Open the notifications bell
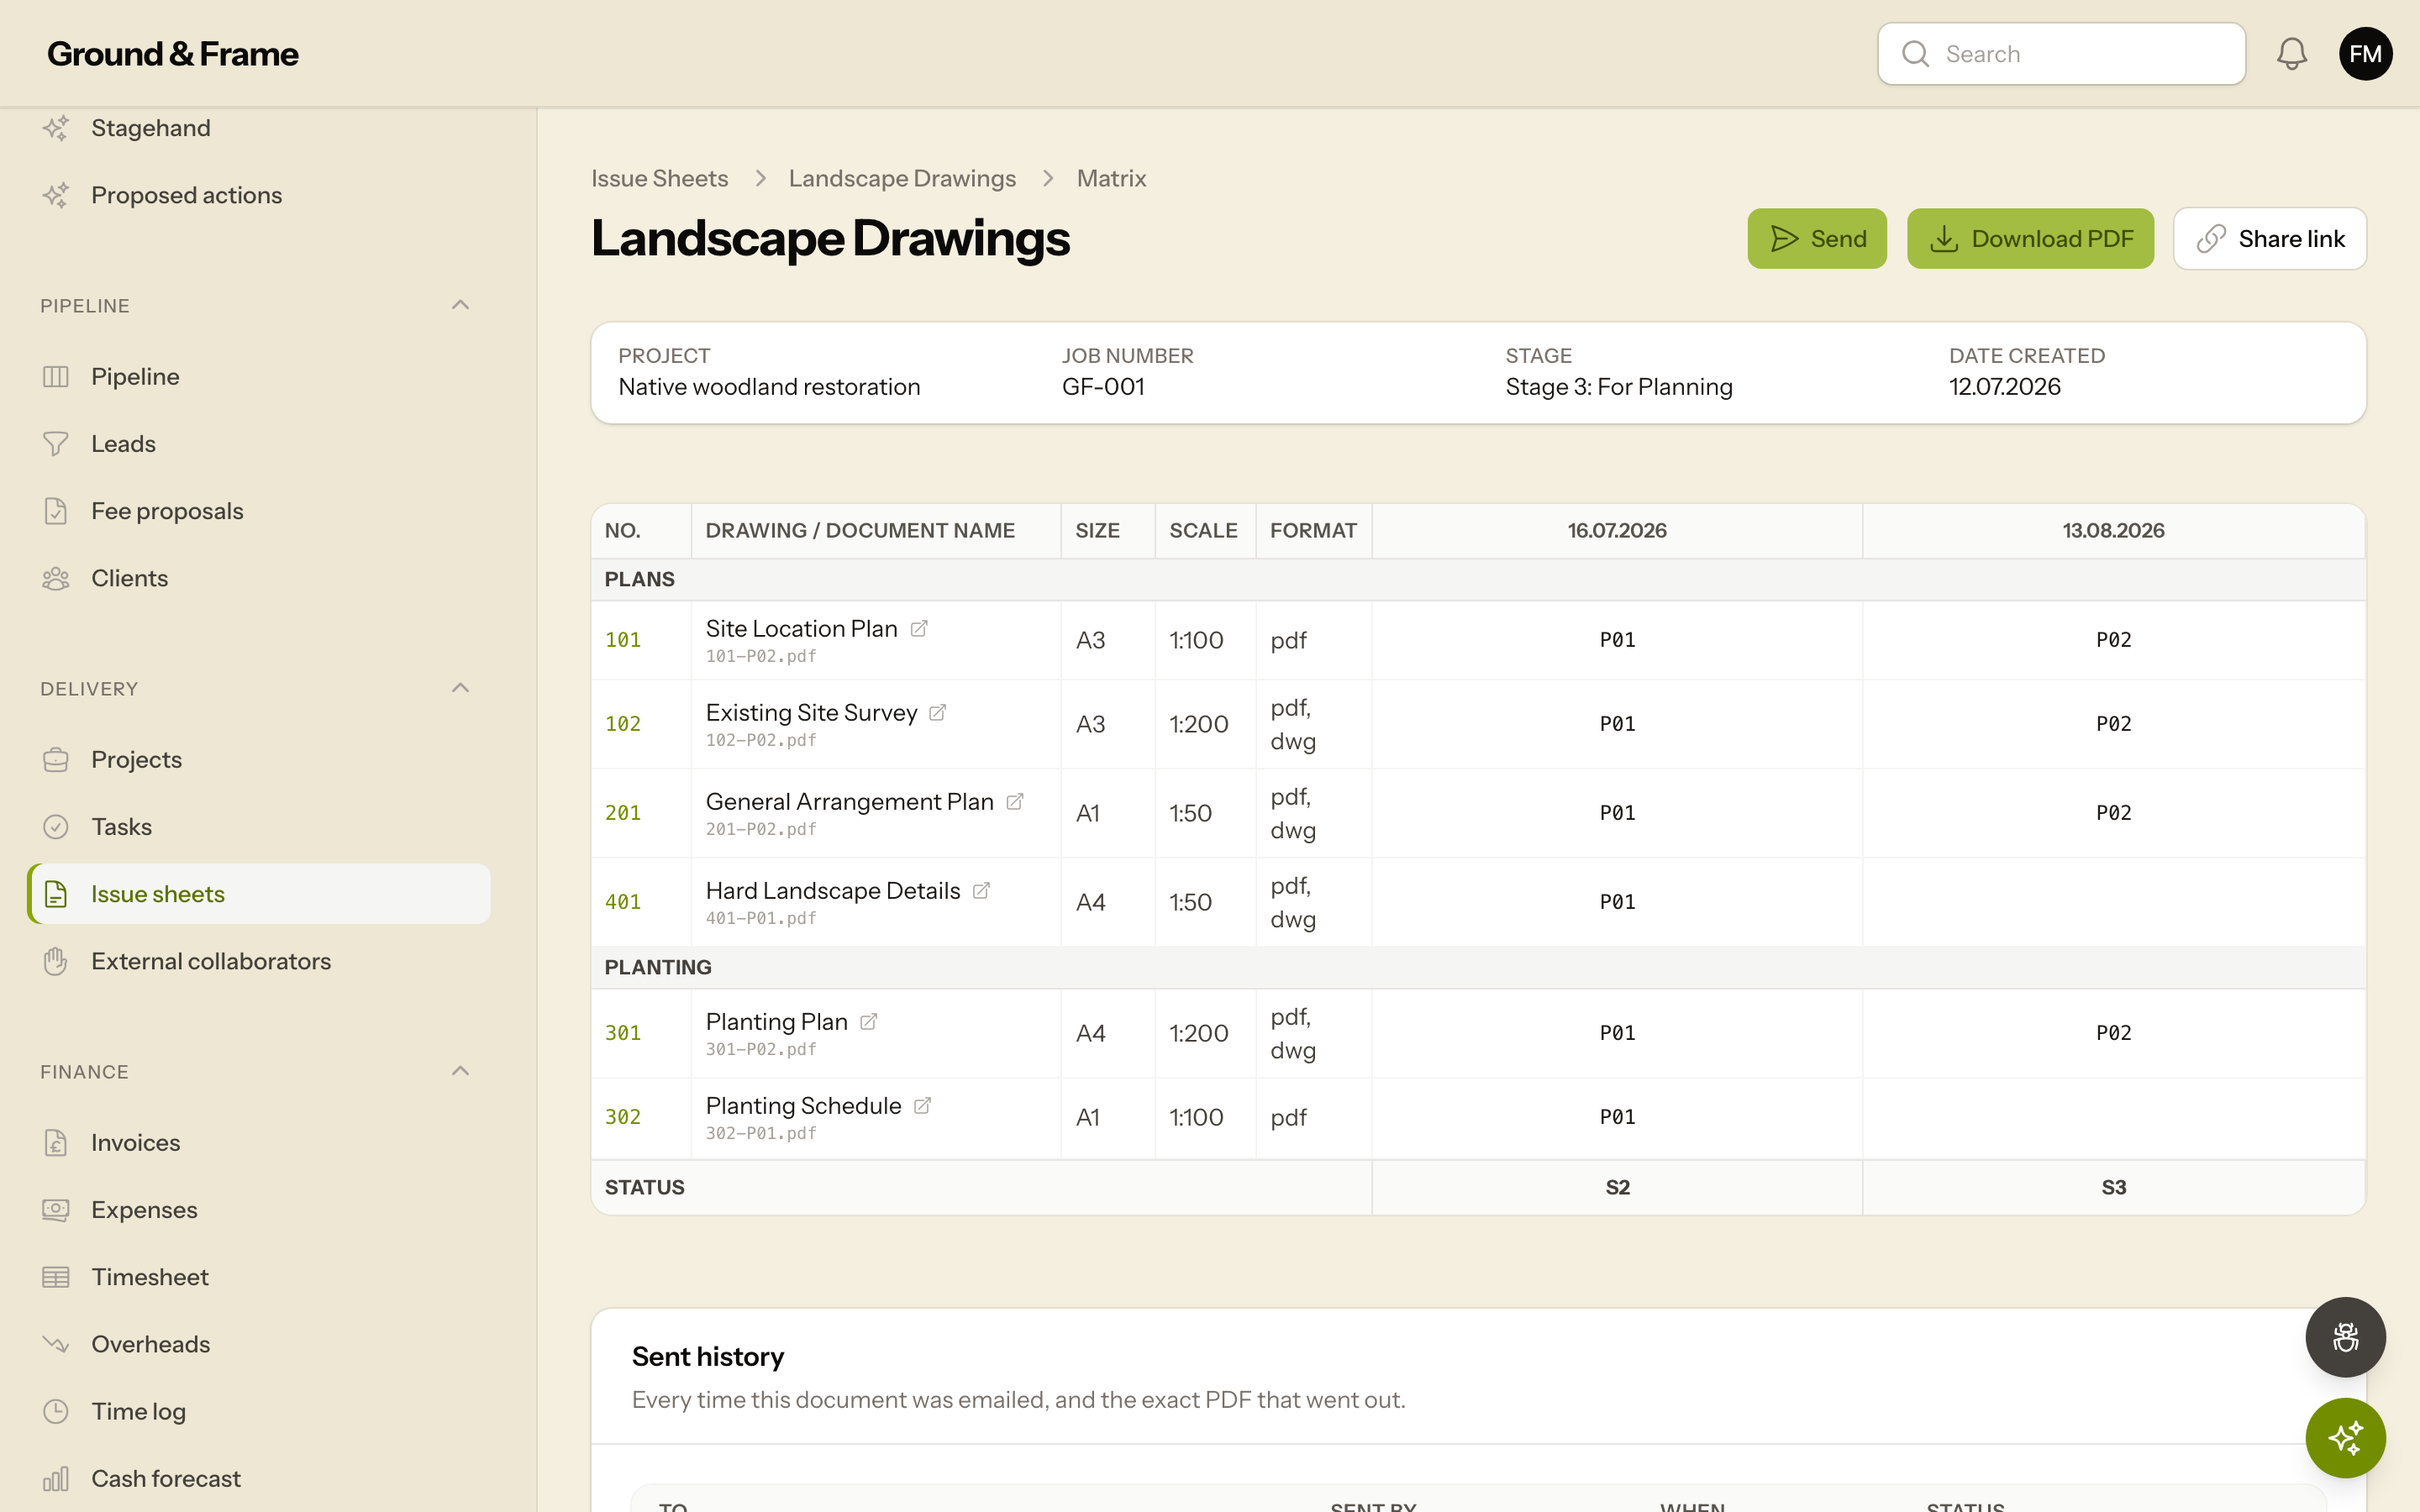This screenshot has width=2420, height=1512. click(x=2291, y=54)
